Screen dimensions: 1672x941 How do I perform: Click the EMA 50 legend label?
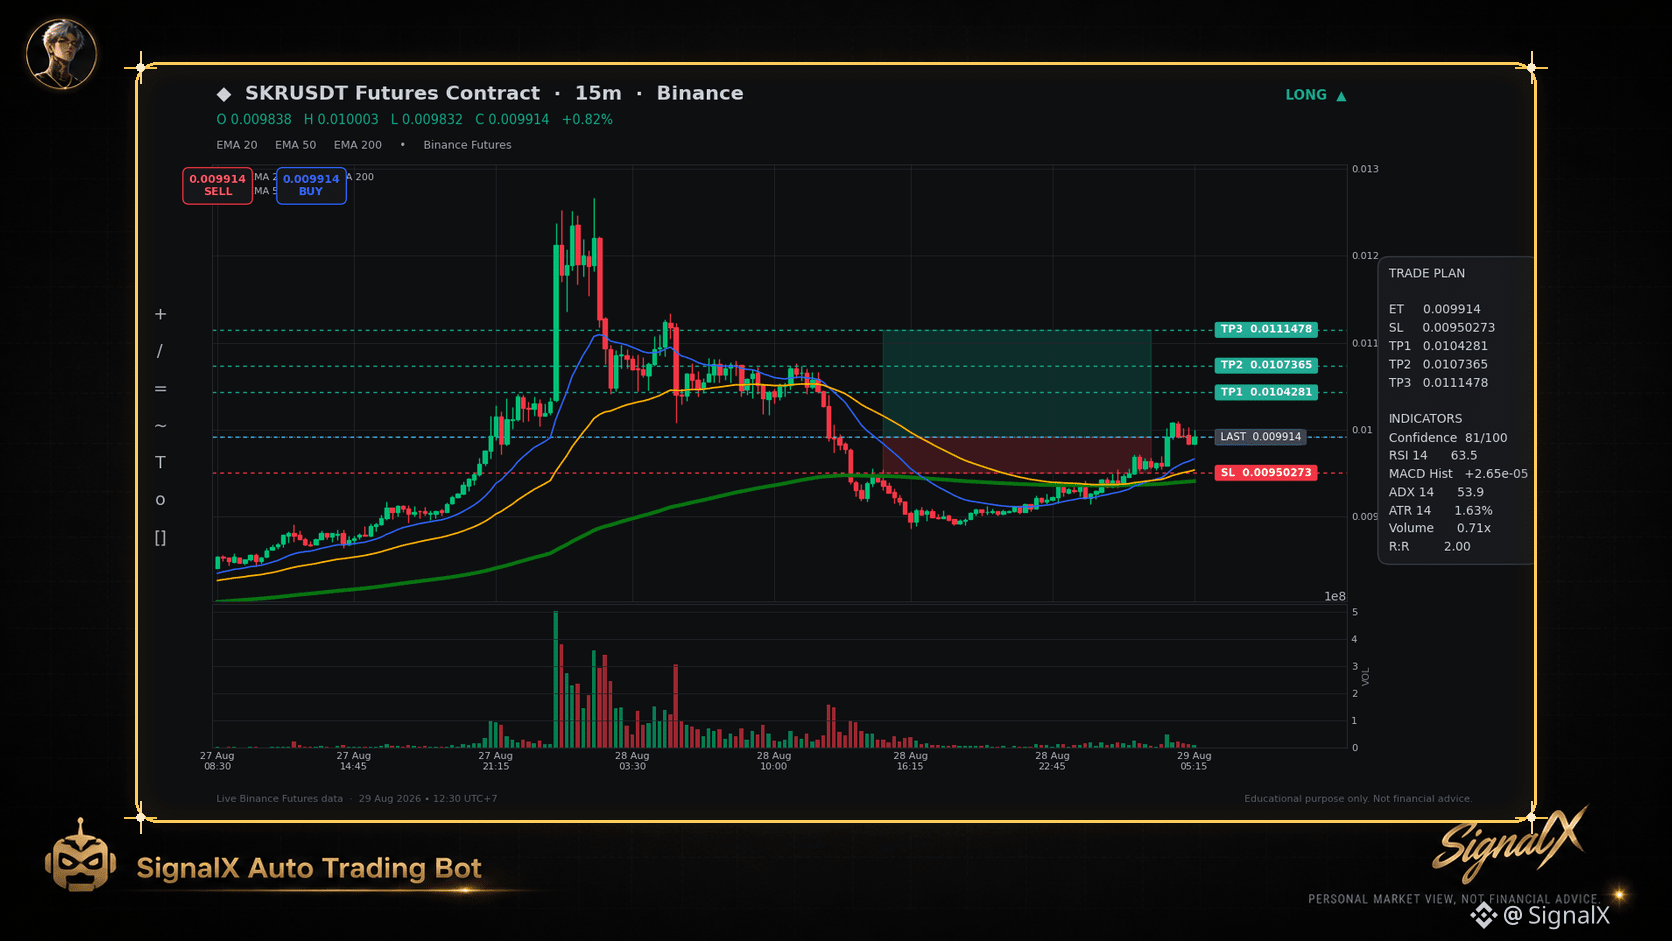coord(296,145)
